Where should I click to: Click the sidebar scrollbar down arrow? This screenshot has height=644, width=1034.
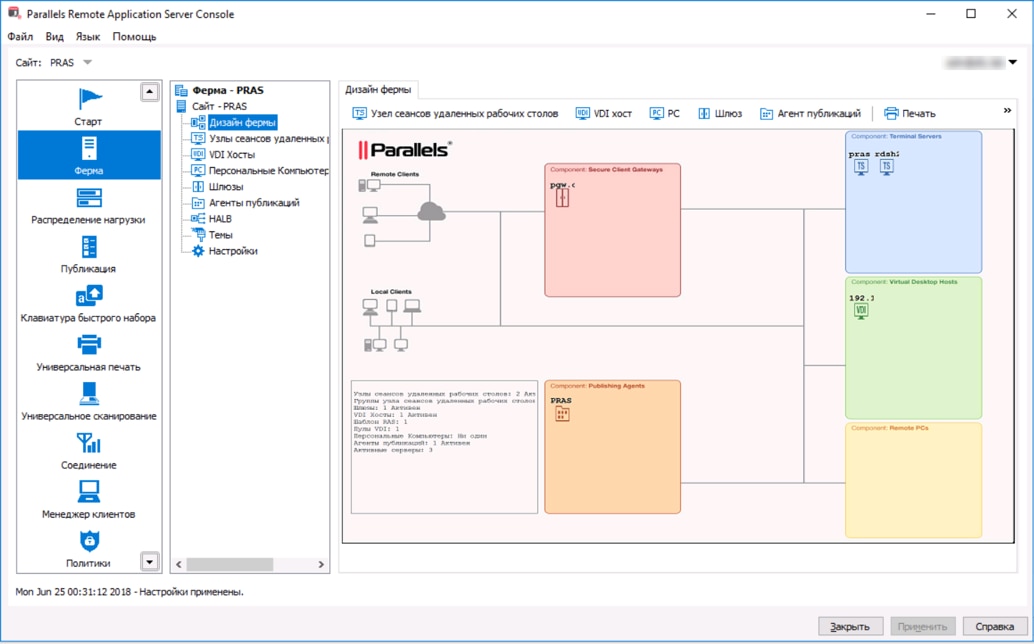click(150, 561)
